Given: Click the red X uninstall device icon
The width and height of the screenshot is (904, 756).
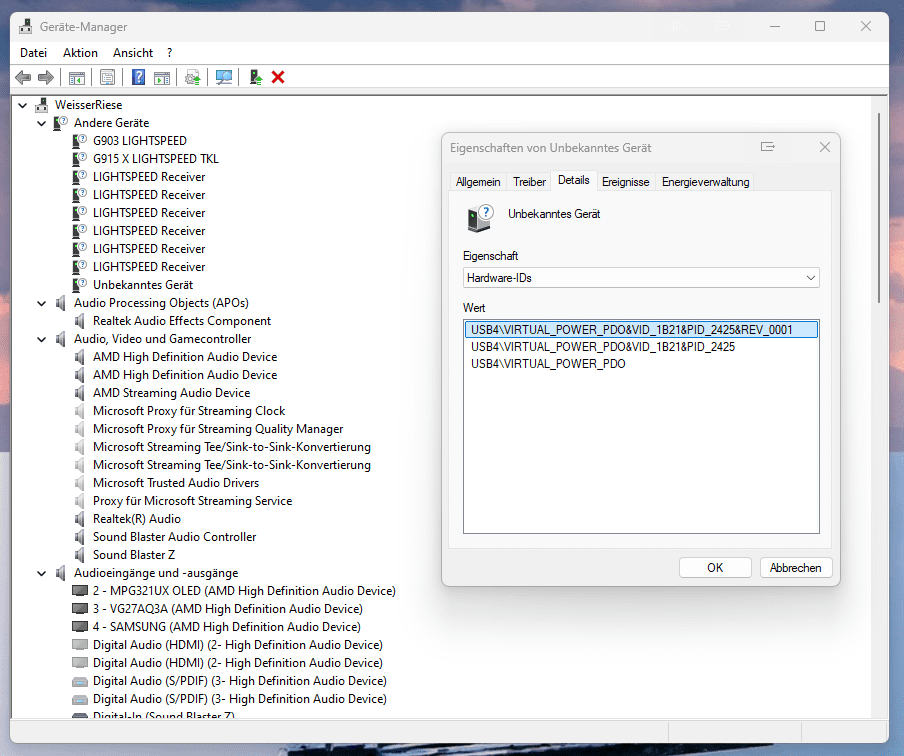Looking at the screenshot, I should point(278,77).
